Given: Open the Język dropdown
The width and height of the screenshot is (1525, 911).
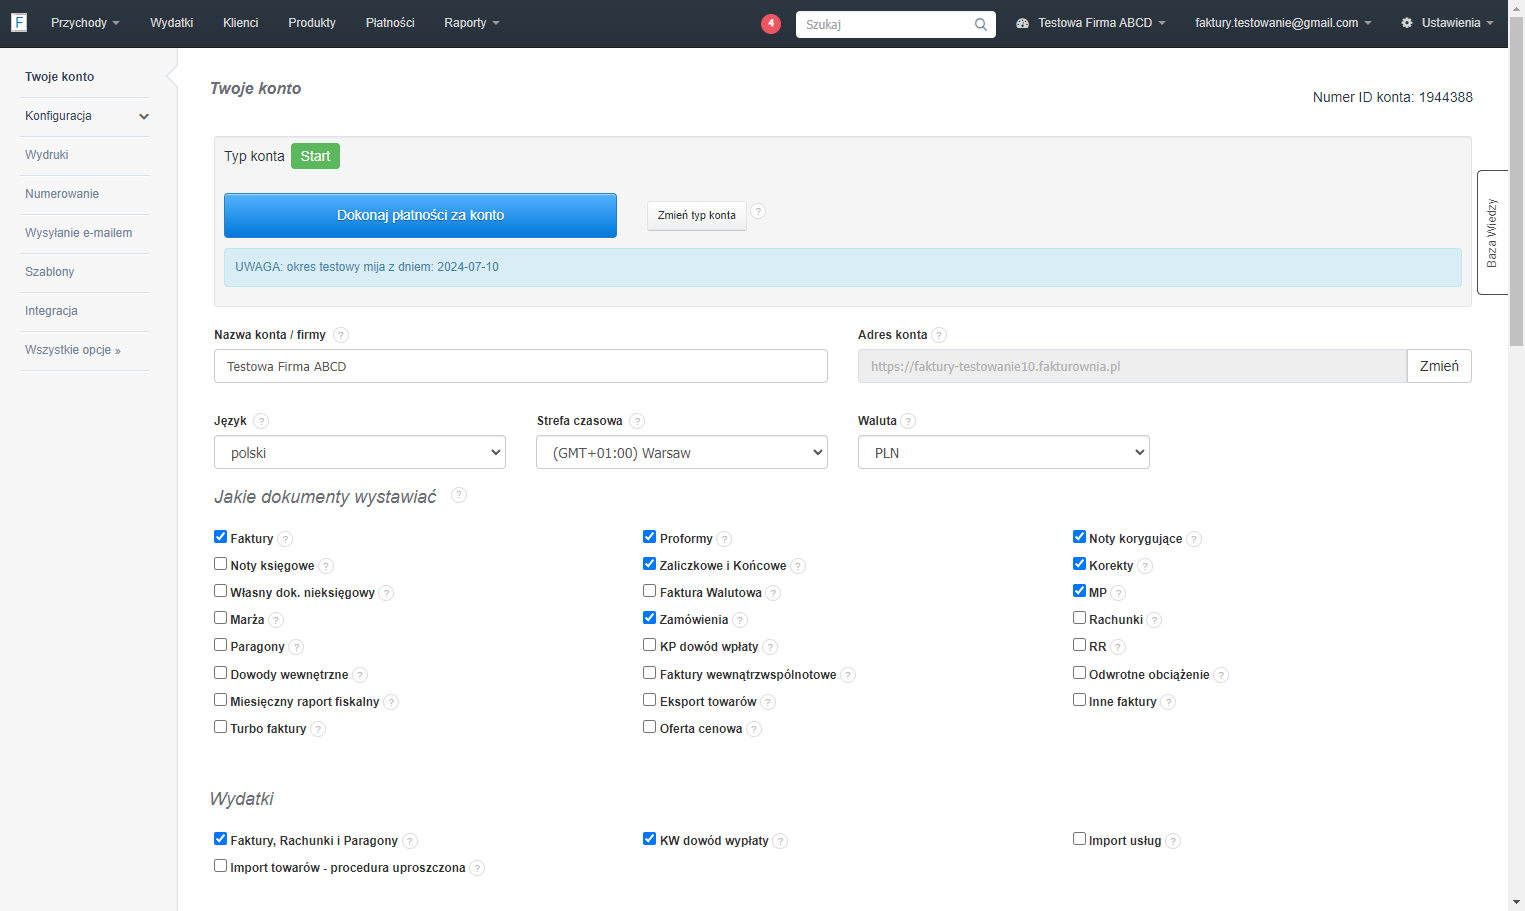Looking at the screenshot, I should [x=360, y=452].
